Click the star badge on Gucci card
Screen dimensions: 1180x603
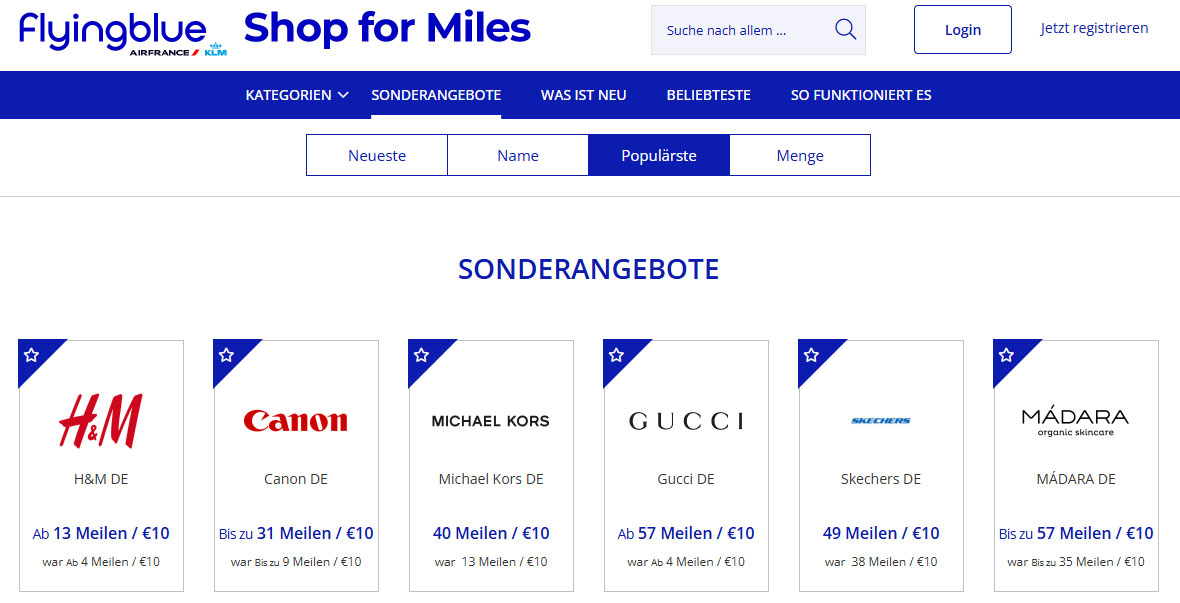coord(616,355)
